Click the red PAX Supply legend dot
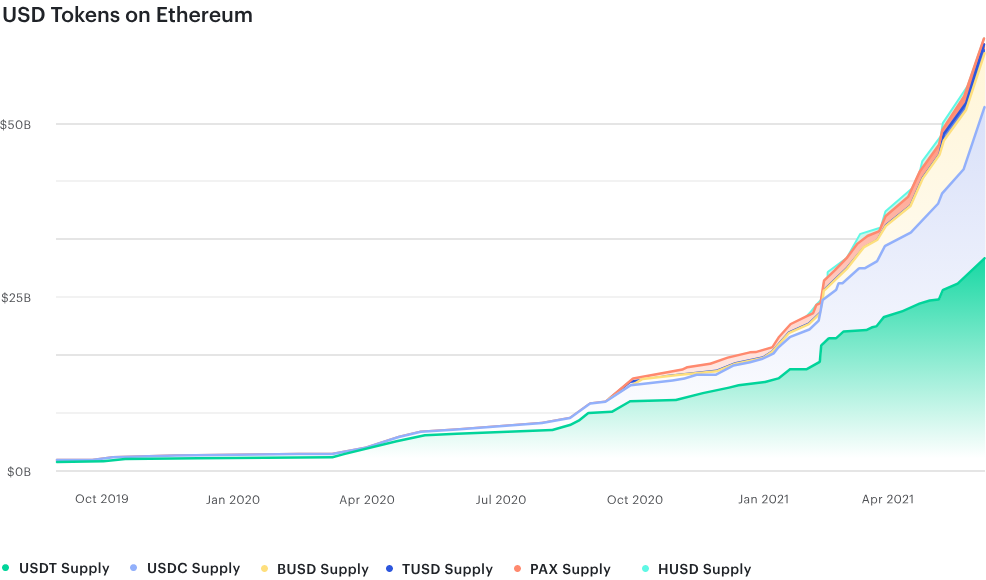This screenshot has width=986, height=580. pyautogui.click(x=517, y=569)
